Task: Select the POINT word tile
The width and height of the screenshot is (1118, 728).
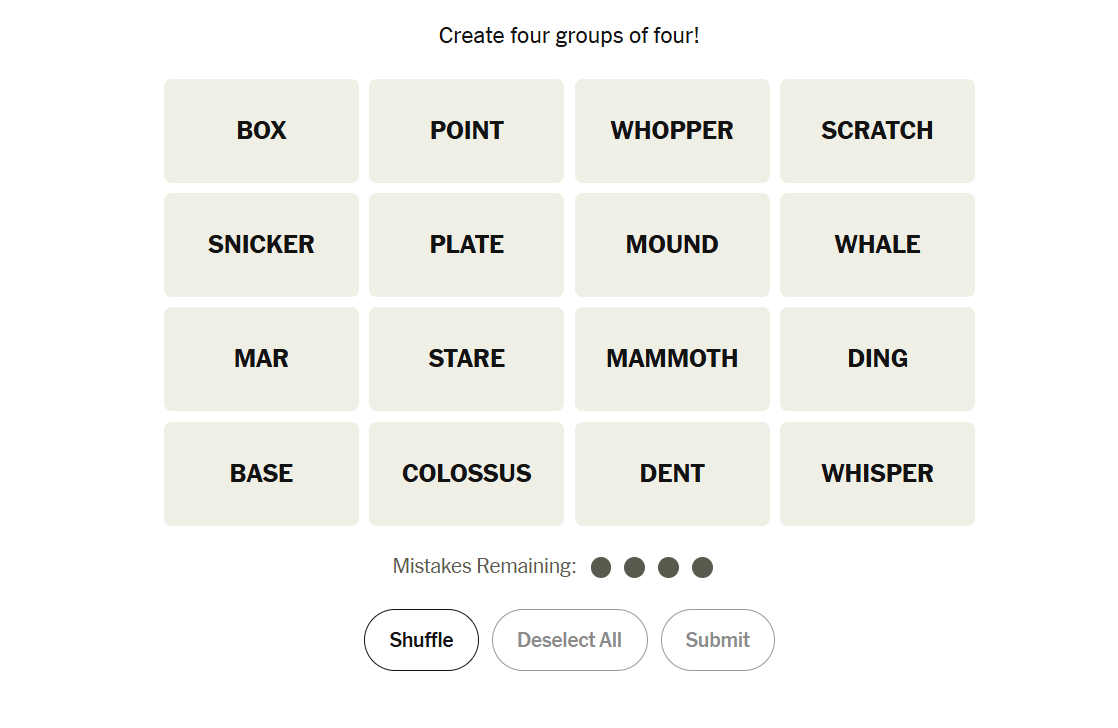Action: [x=466, y=131]
